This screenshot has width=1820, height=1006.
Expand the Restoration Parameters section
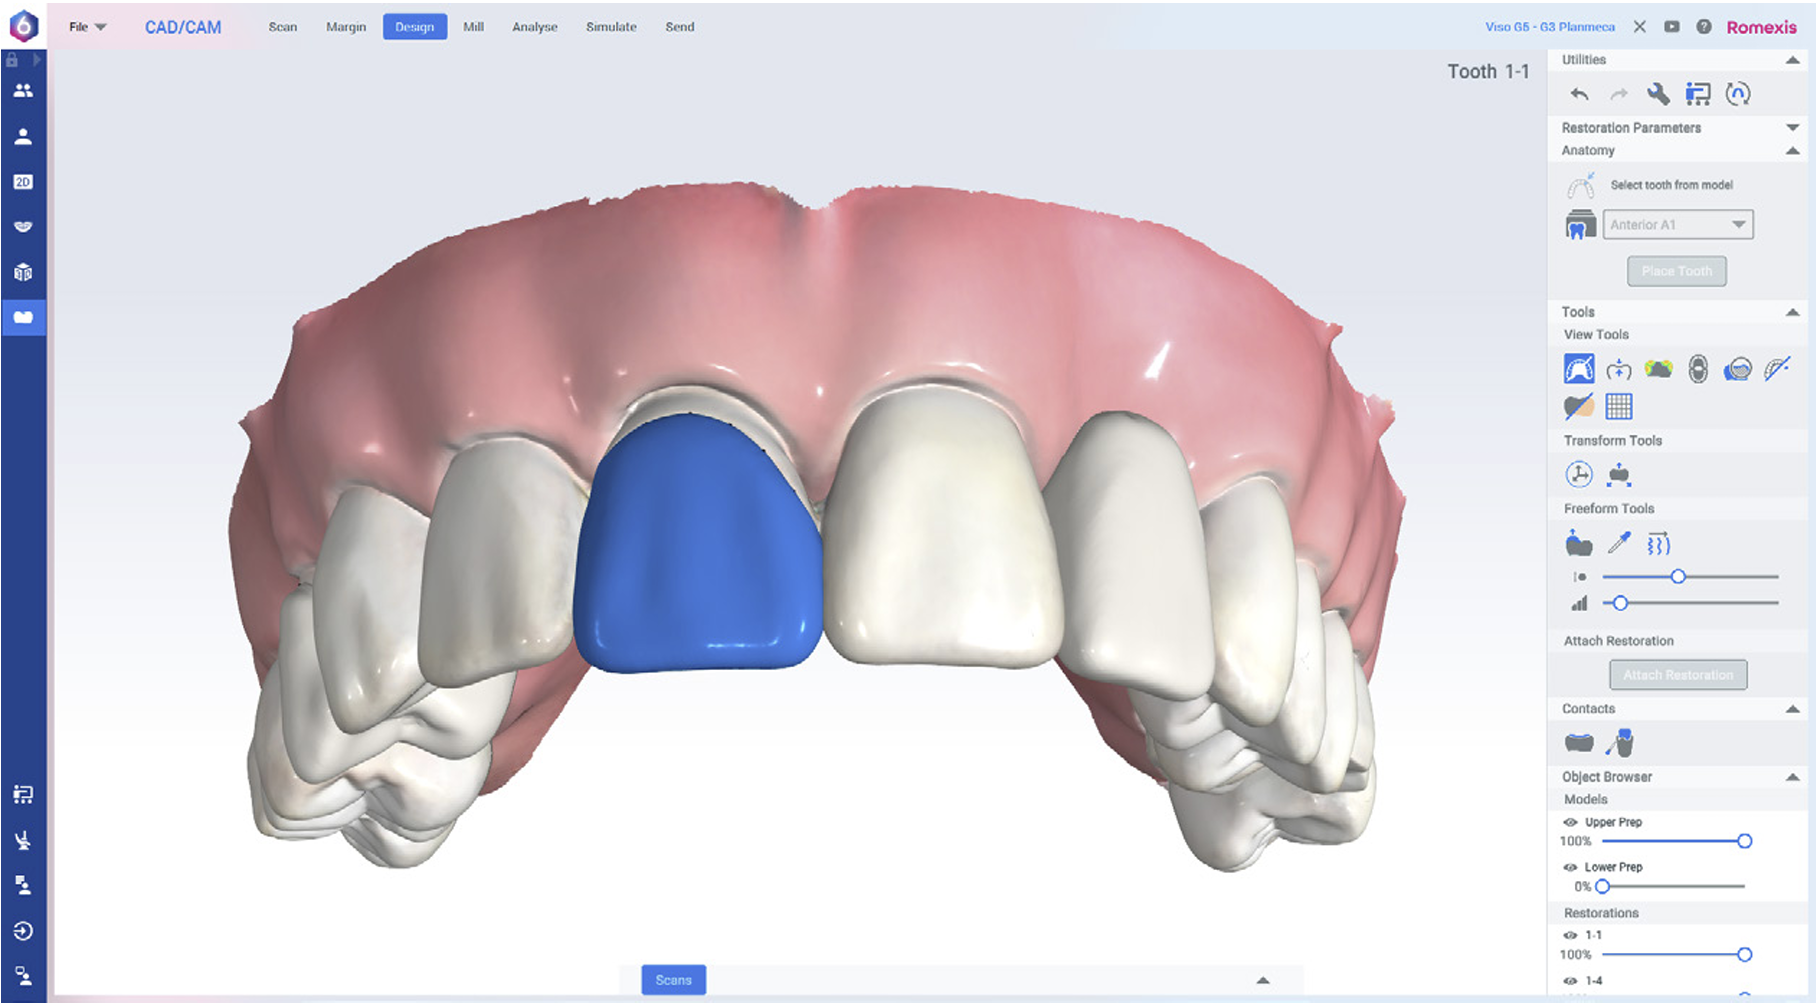[x=1791, y=127]
